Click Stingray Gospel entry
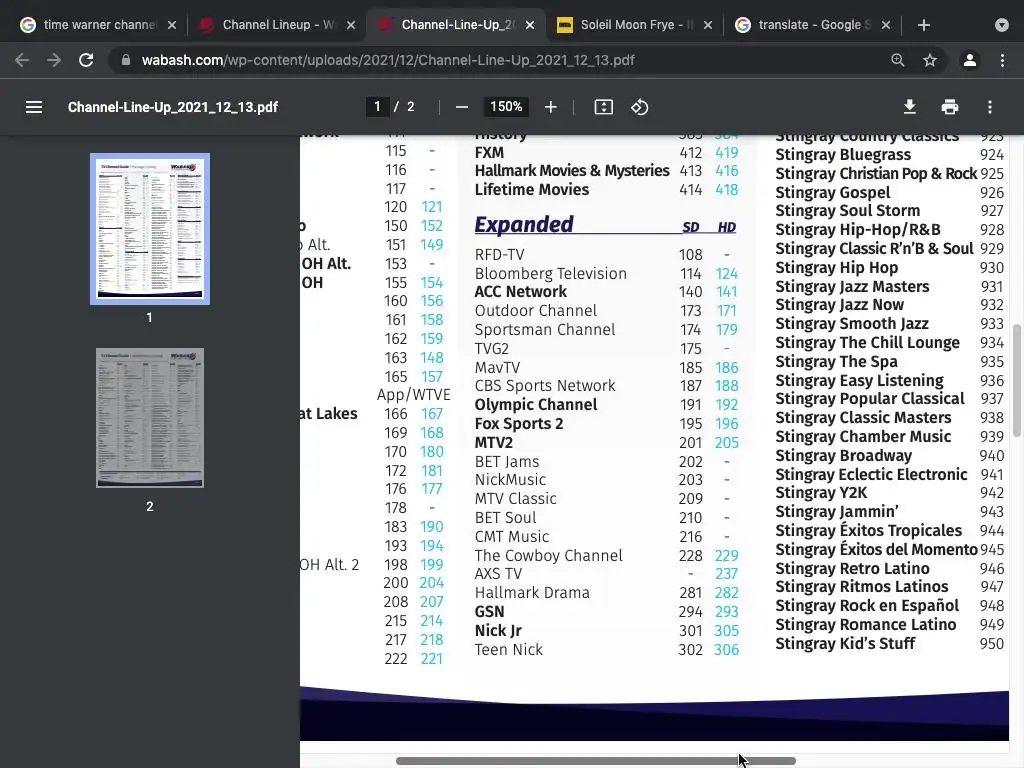 point(833,193)
